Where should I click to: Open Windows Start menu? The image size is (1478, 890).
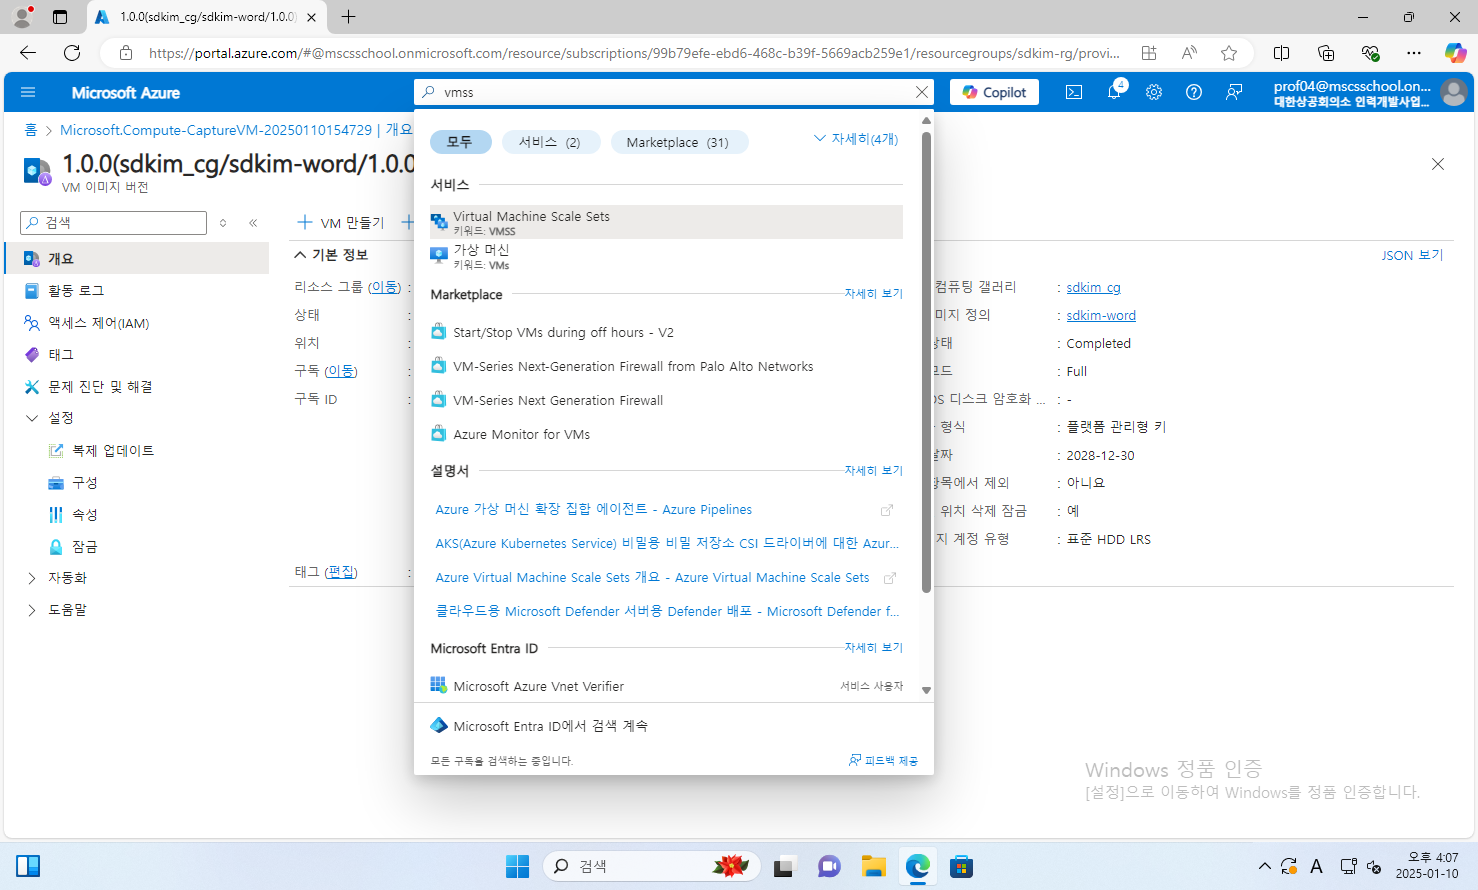tap(517, 866)
